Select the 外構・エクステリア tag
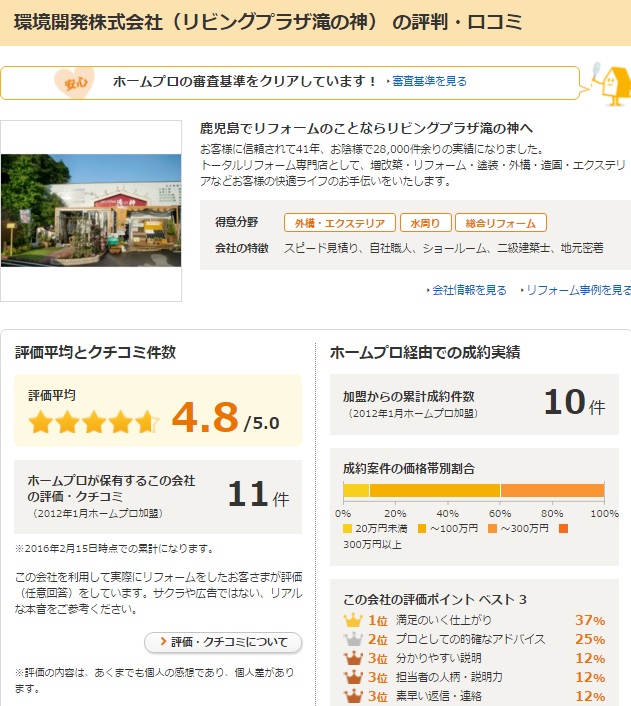 pos(340,223)
